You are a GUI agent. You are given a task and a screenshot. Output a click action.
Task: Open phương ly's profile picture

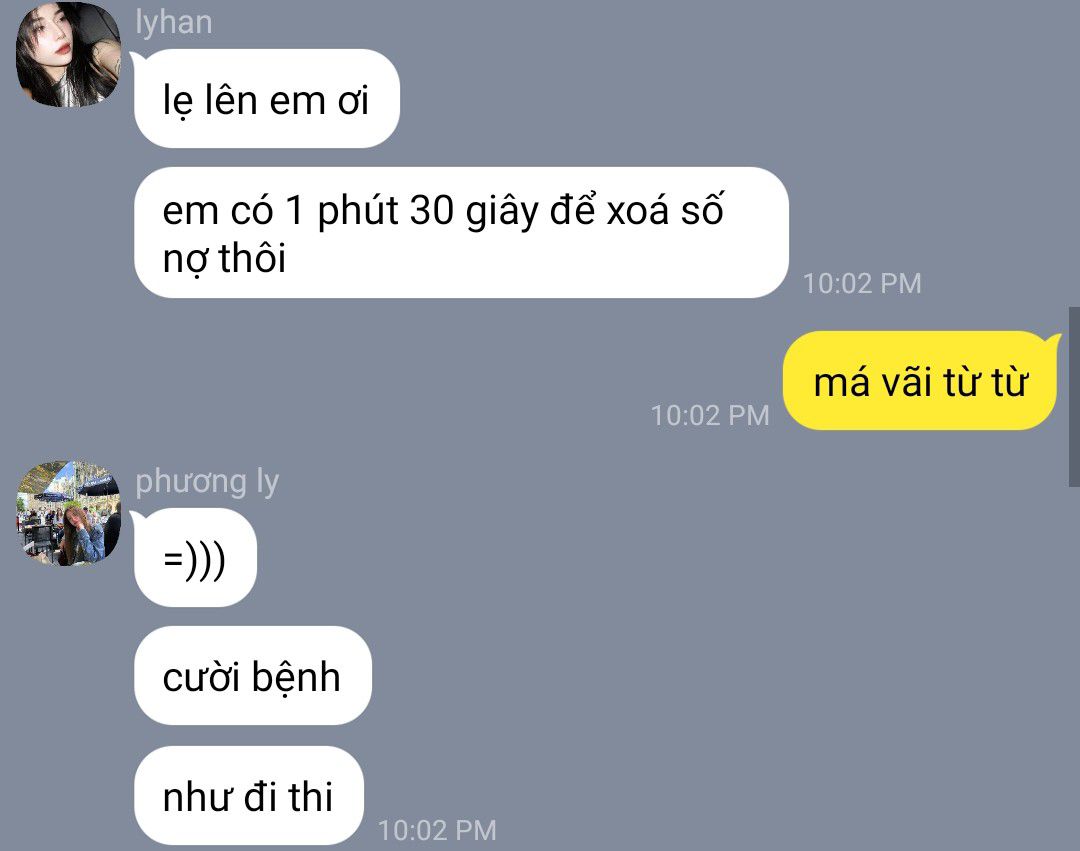(68, 514)
